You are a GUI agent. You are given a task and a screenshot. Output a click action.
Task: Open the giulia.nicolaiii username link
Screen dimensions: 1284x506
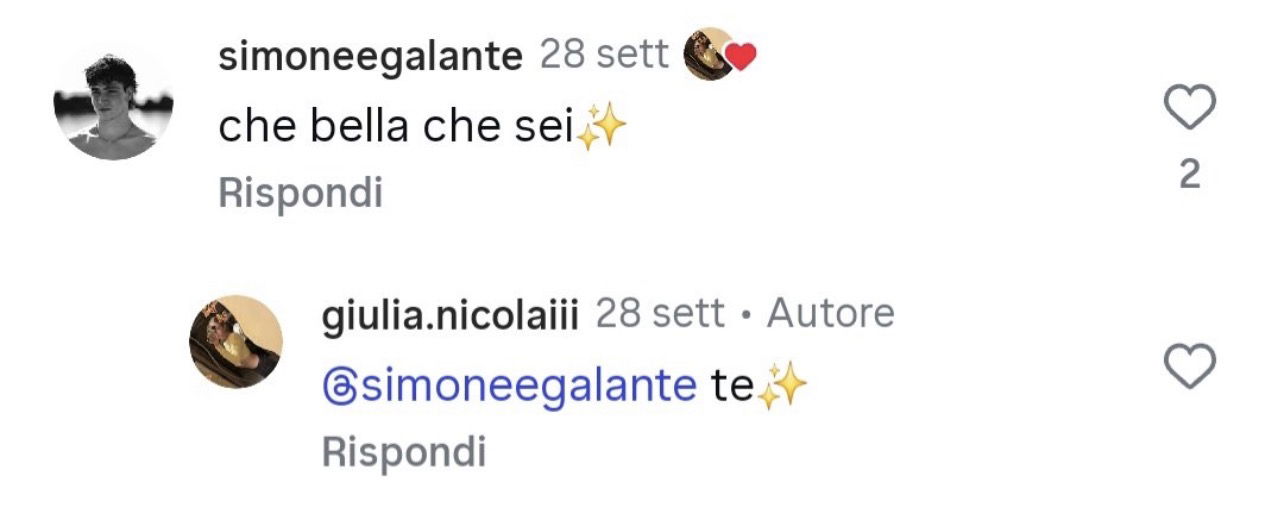(x=451, y=315)
